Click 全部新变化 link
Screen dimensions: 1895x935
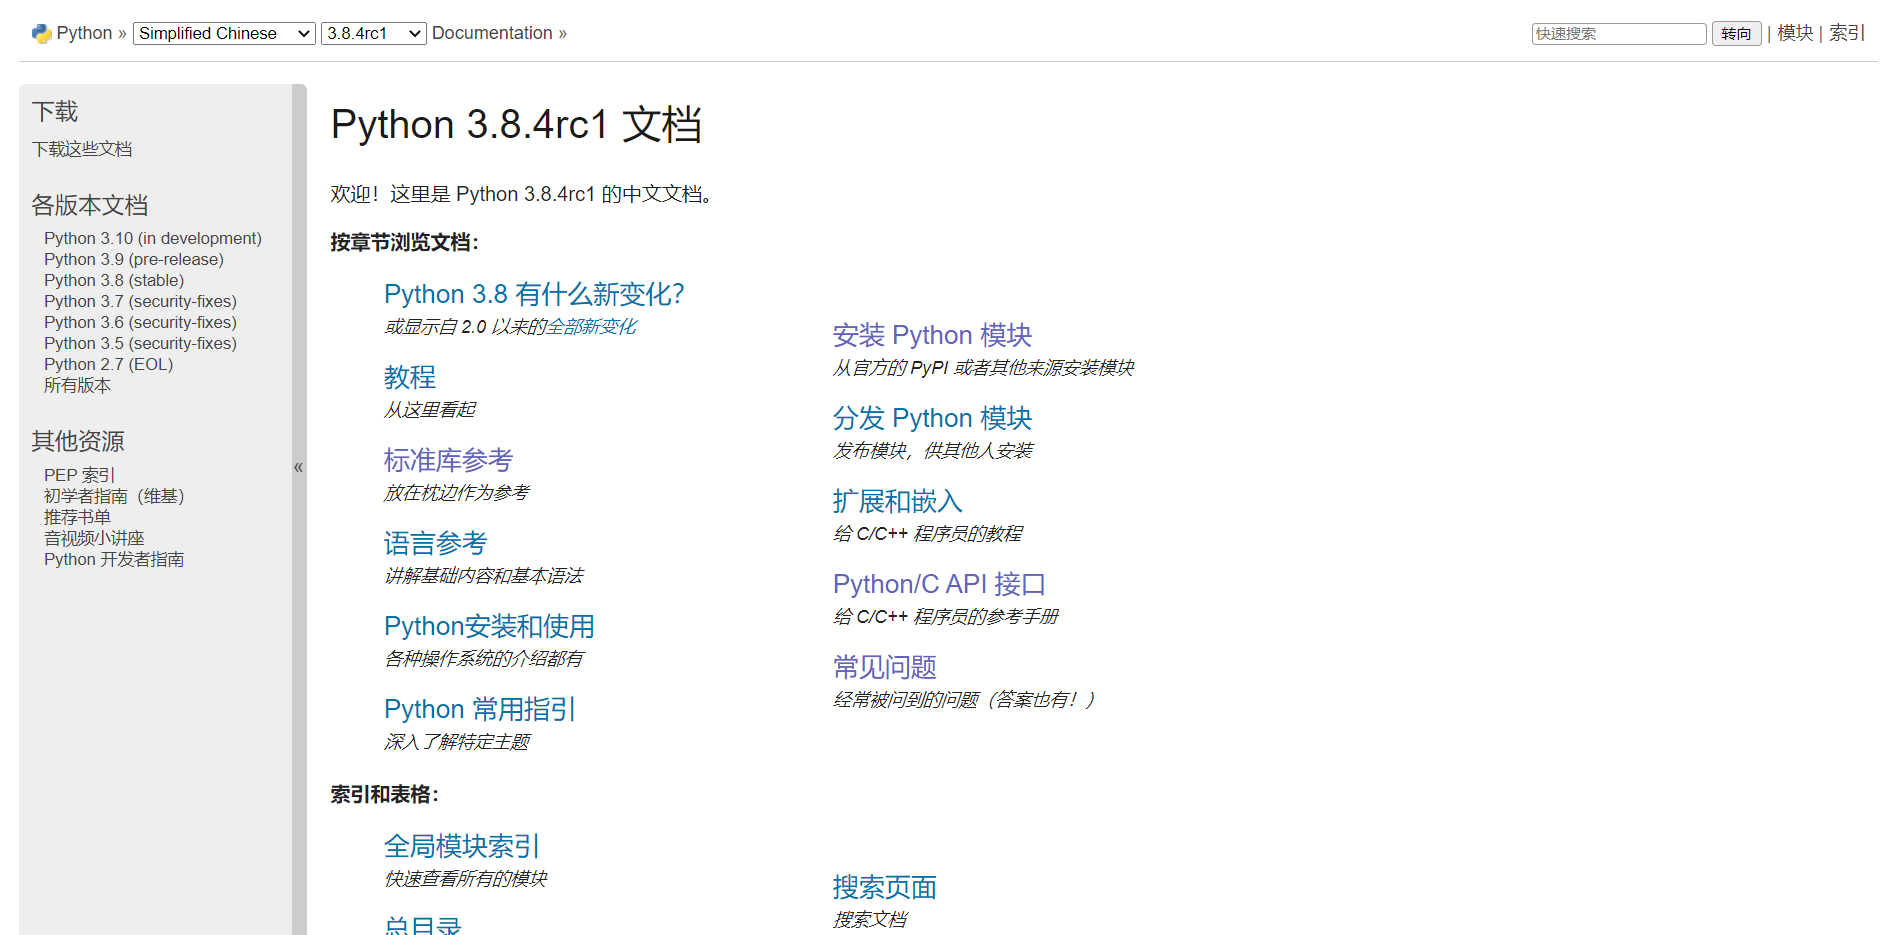pyautogui.click(x=591, y=327)
